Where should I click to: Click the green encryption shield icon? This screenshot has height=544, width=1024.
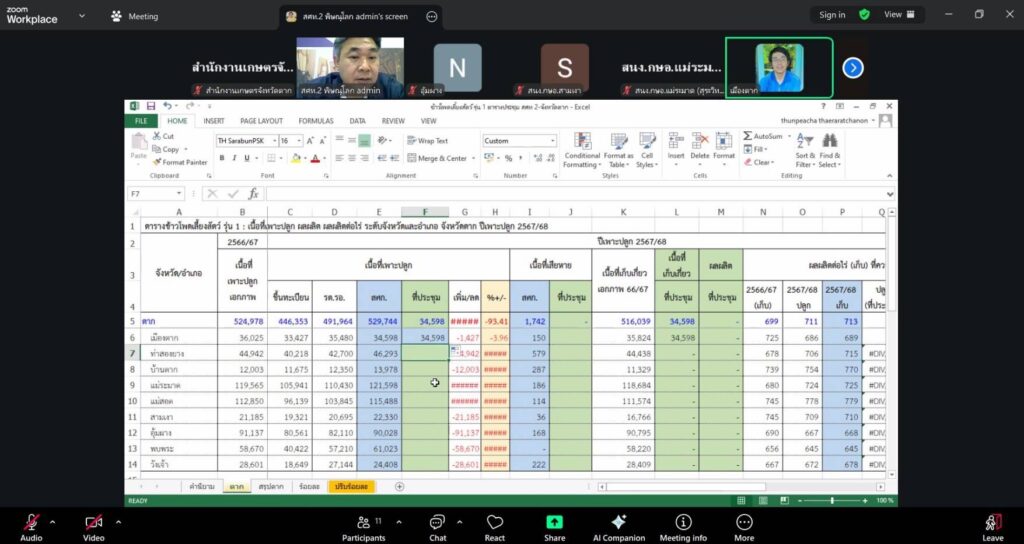tap(864, 15)
